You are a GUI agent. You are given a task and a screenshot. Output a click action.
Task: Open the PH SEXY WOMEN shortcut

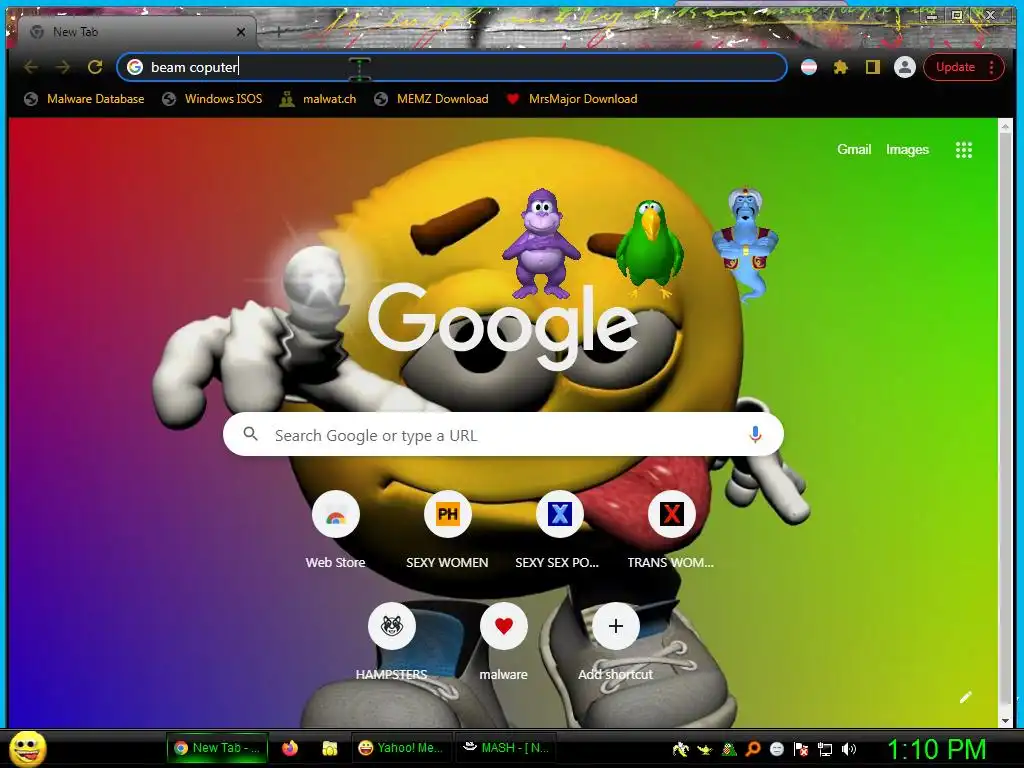click(x=447, y=514)
